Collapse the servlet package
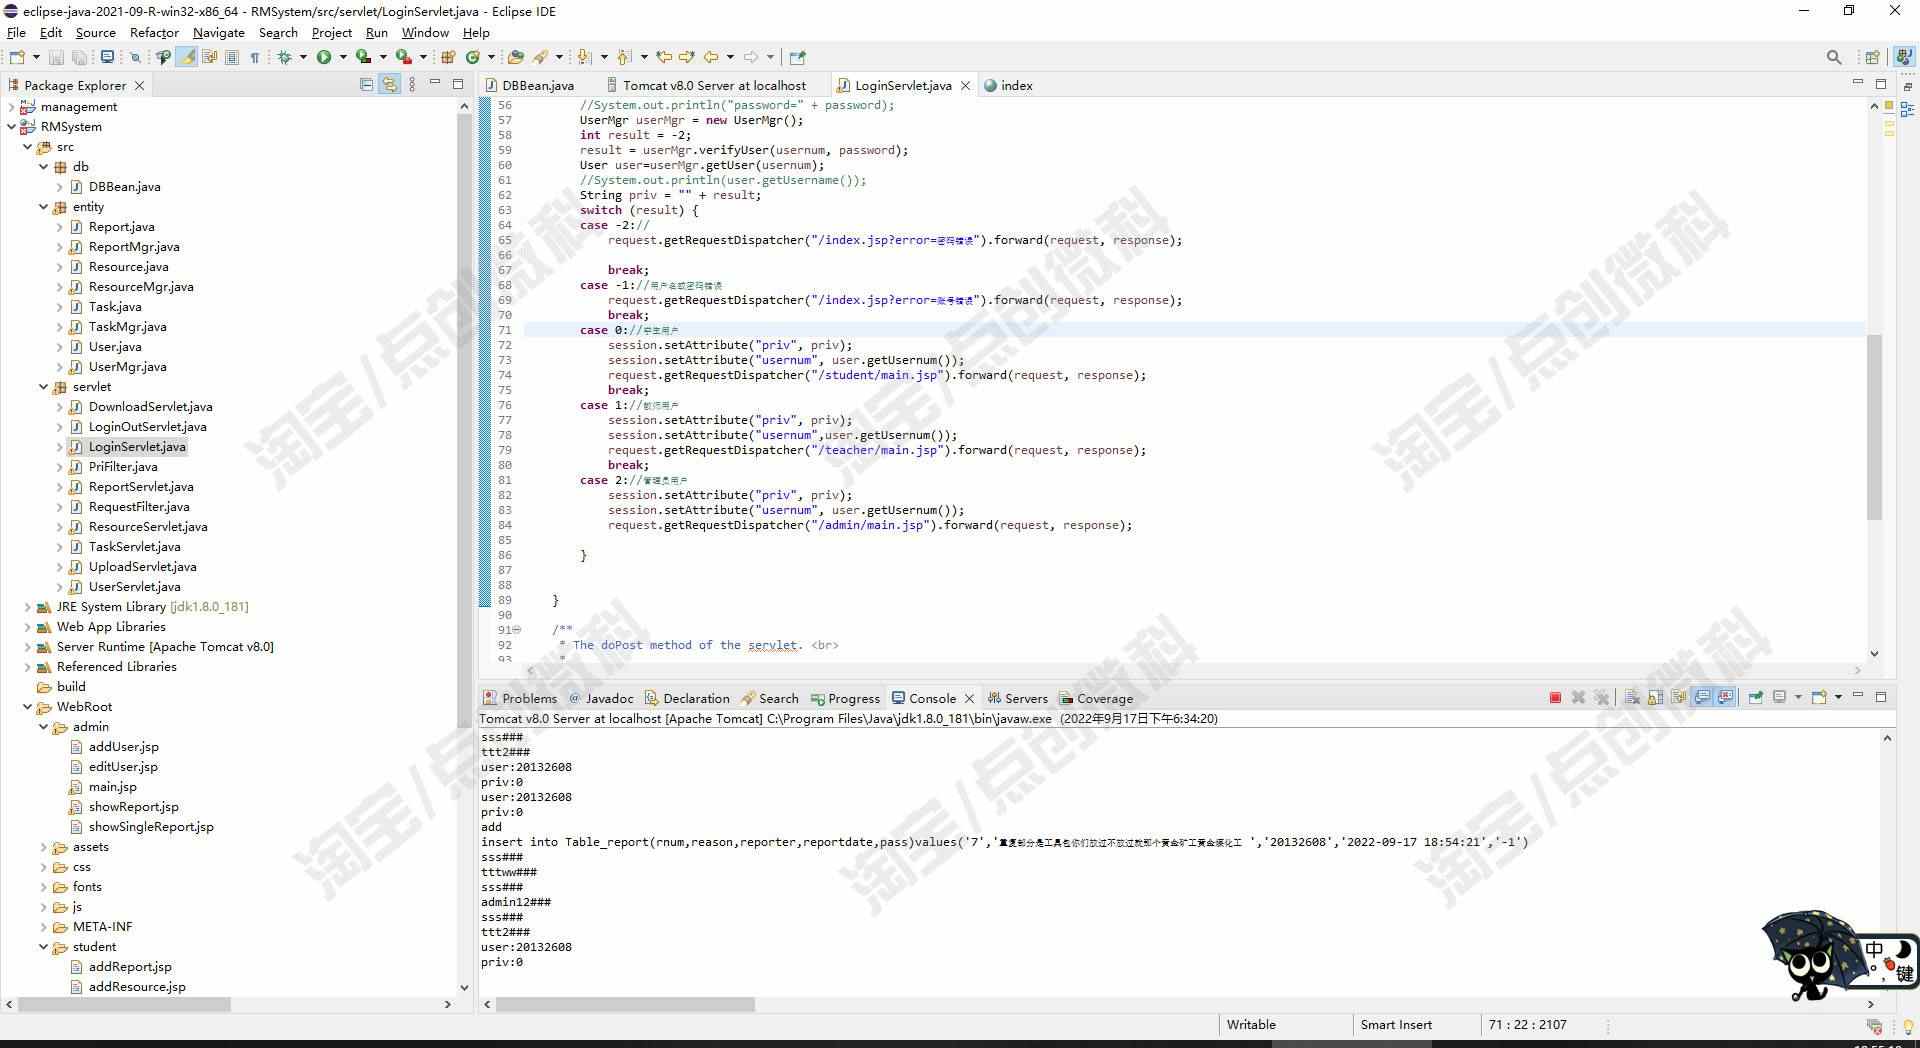 [44, 387]
